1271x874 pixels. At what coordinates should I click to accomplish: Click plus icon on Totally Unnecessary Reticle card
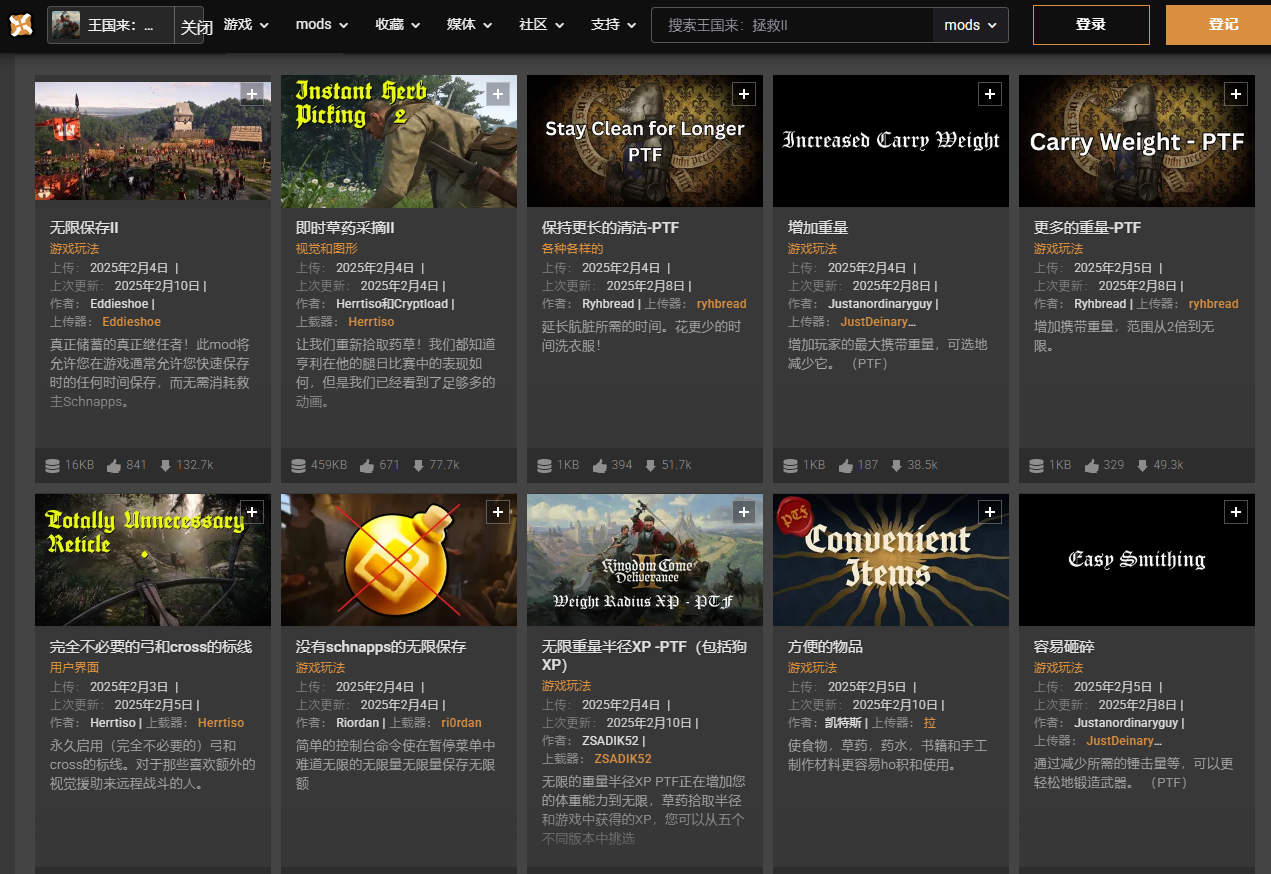pyautogui.click(x=252, y=512)
